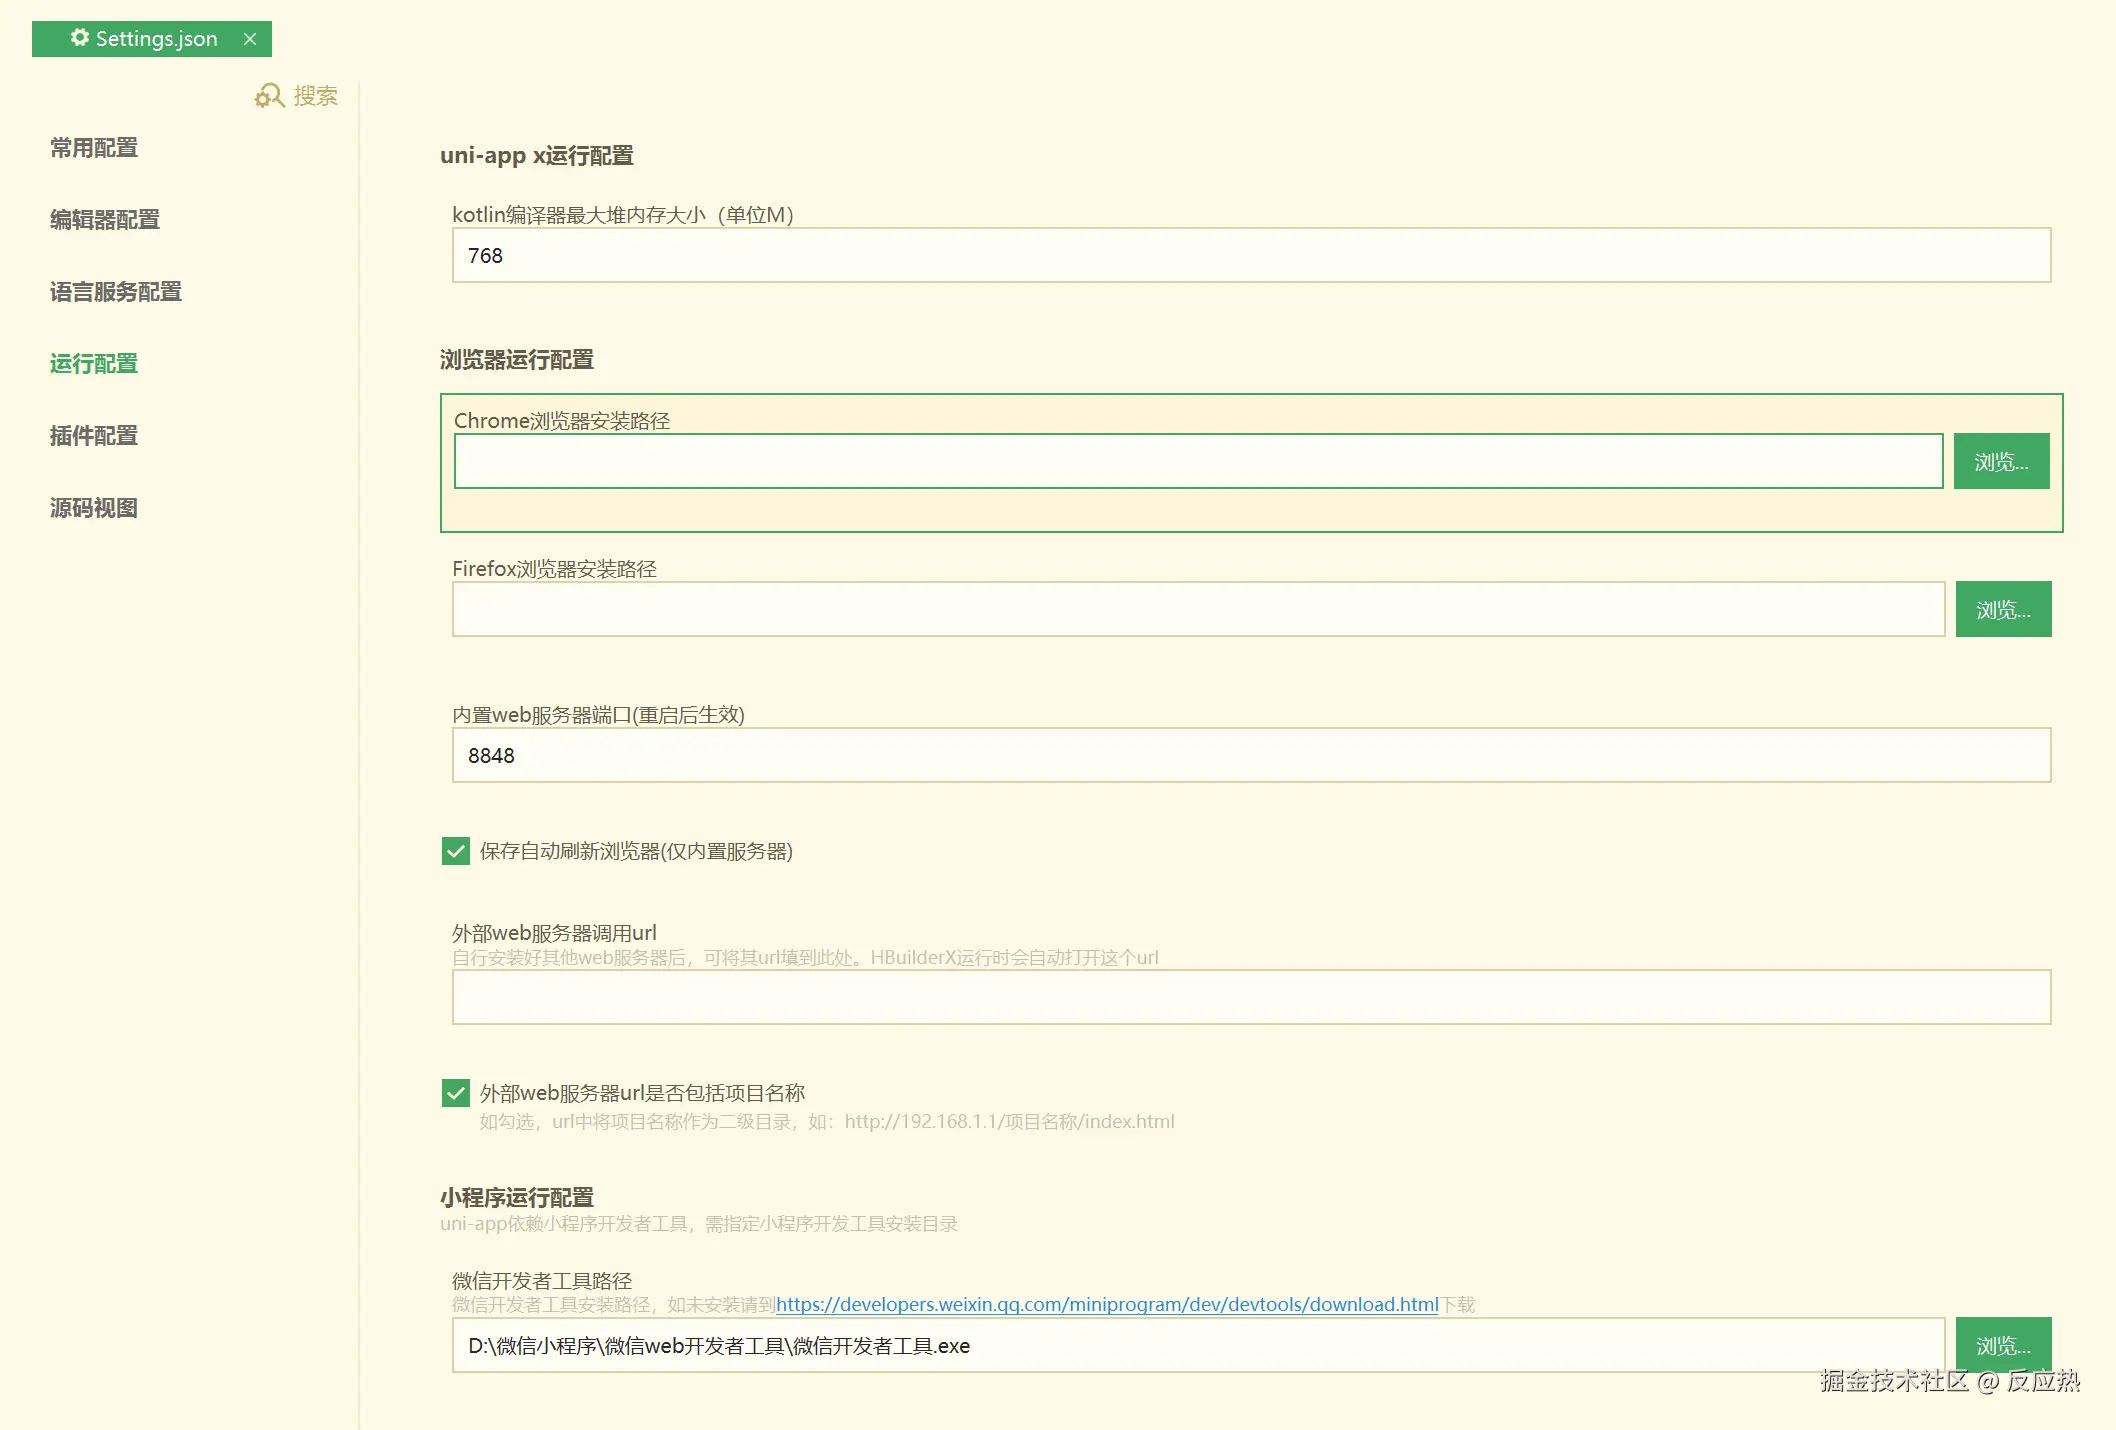Click Firefox browser install path field
The width and height of the screenshot is (2116, 1430).
tap(1197, 609)
